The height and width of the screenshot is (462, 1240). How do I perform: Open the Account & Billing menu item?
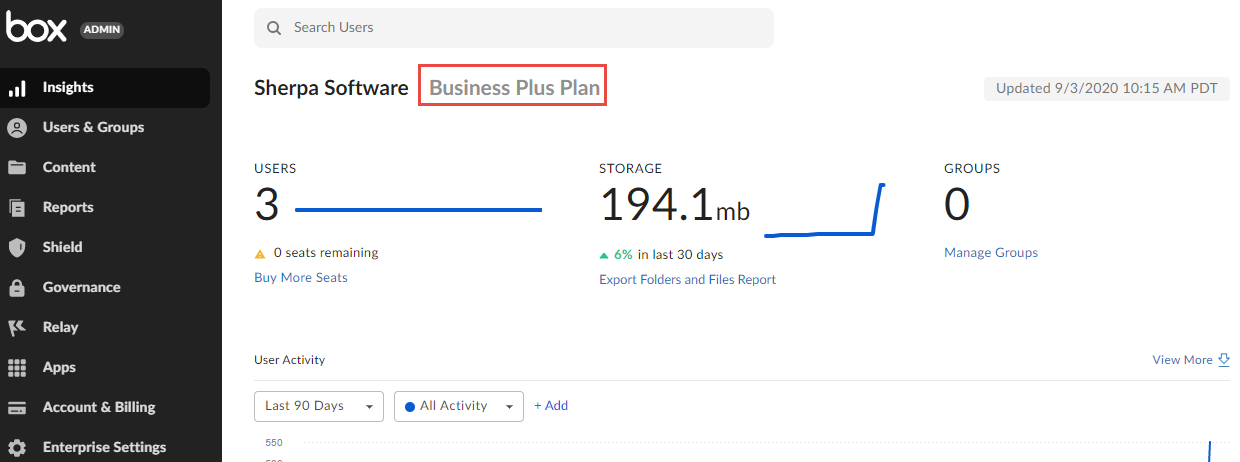(99, 407)
